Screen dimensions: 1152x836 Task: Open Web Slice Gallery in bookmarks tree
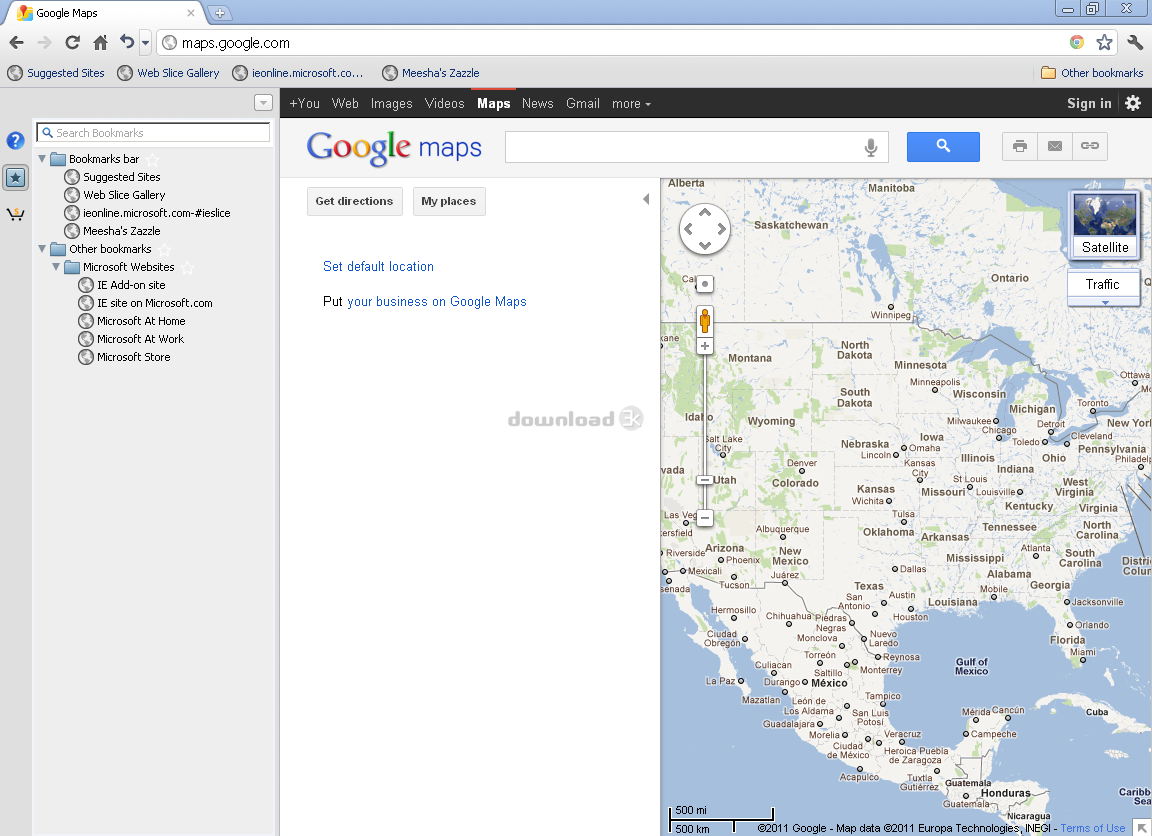click(124, 195)
